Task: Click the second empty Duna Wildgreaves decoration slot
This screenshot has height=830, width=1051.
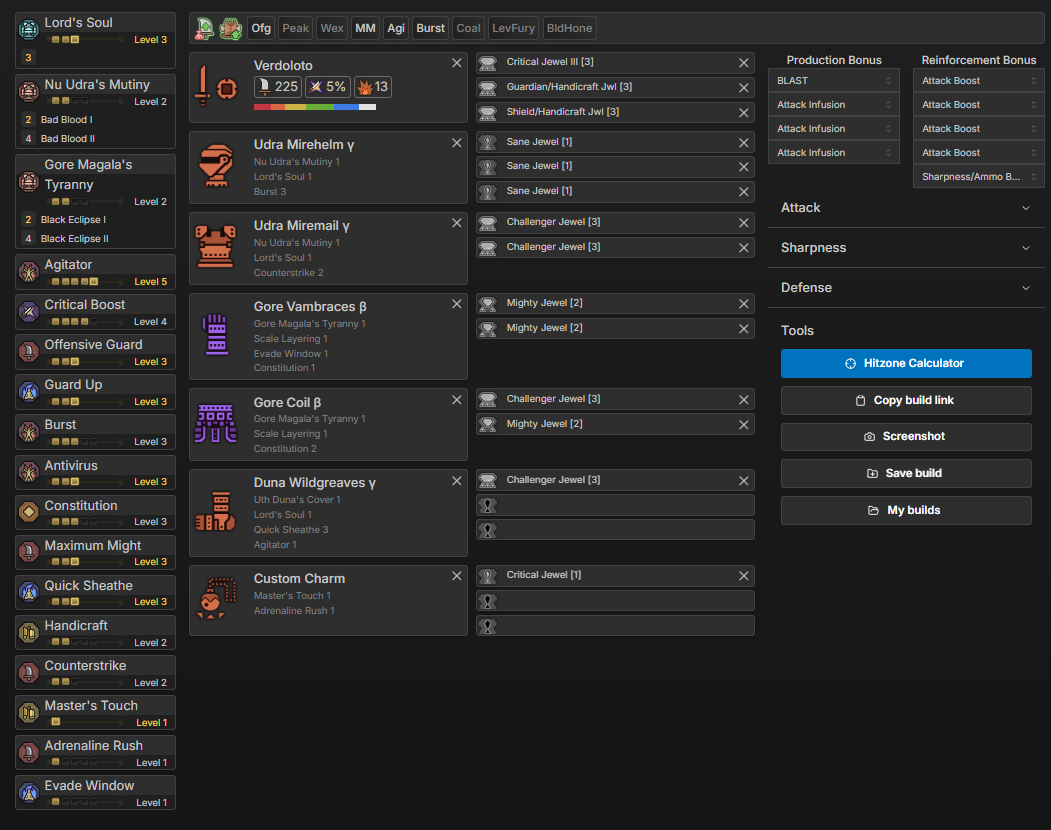Action: coord(615,530)
